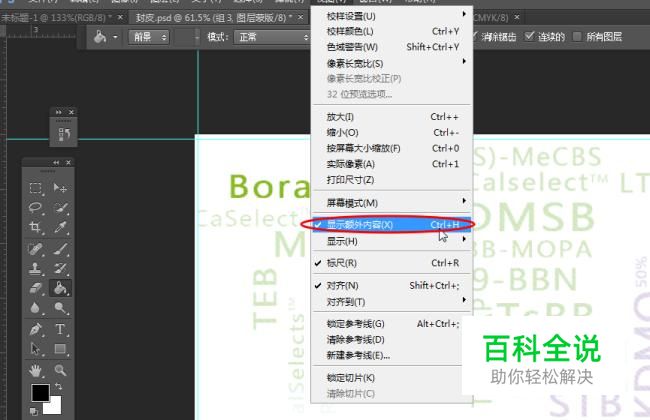Toggle 对齐(N) snap menu item
This screenshot has width=650, height=420.
click(392, 286)
